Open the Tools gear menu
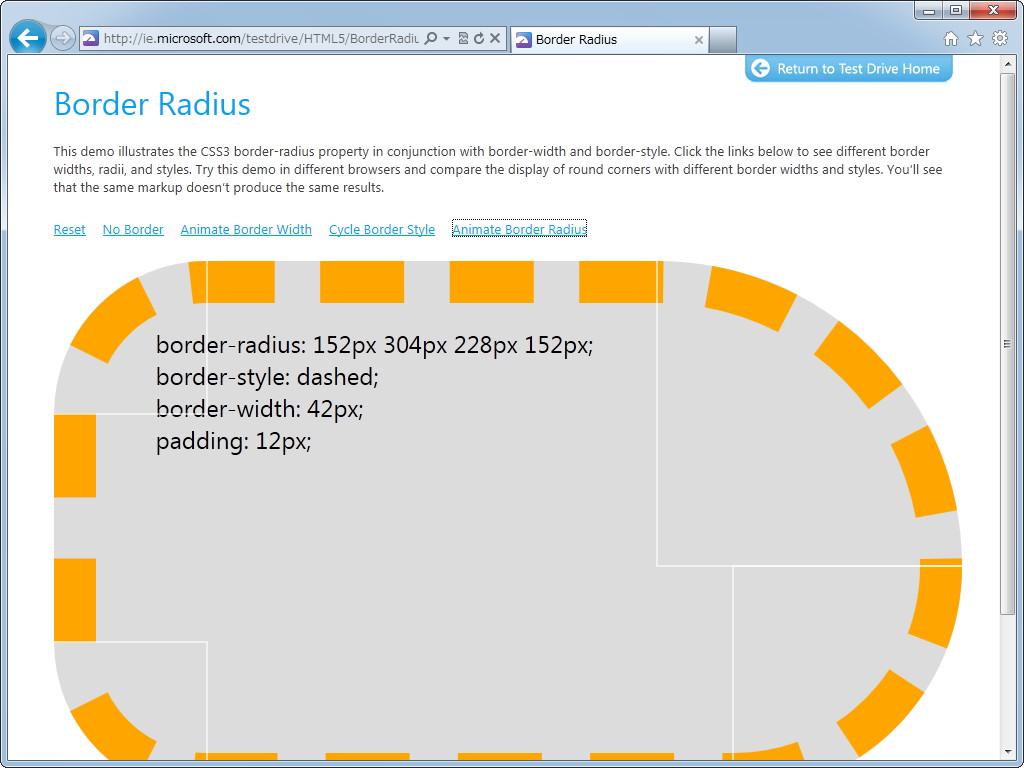The height and width of the screenshot is (768, 1024). tap(1000, 38)
